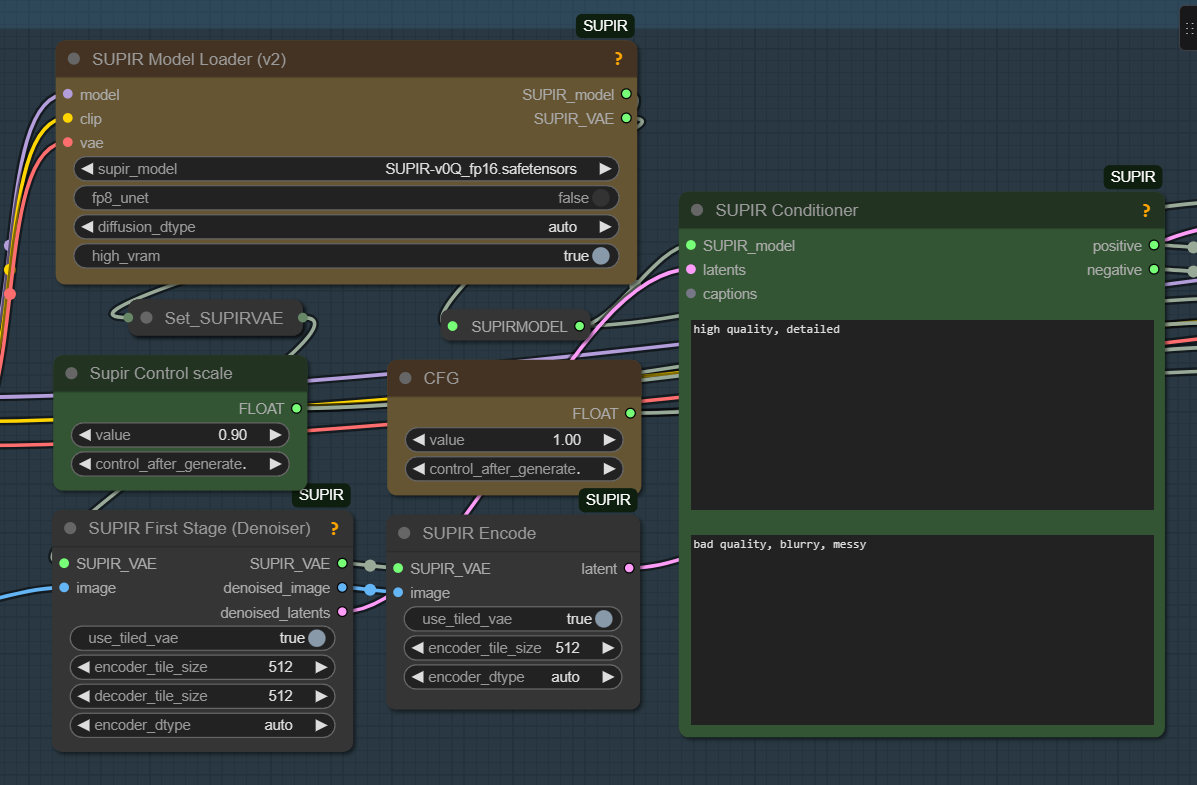Toggle use_tiled_vae in SUPIR Encode node
This screenshot has height=785, width=1197.
603,619
